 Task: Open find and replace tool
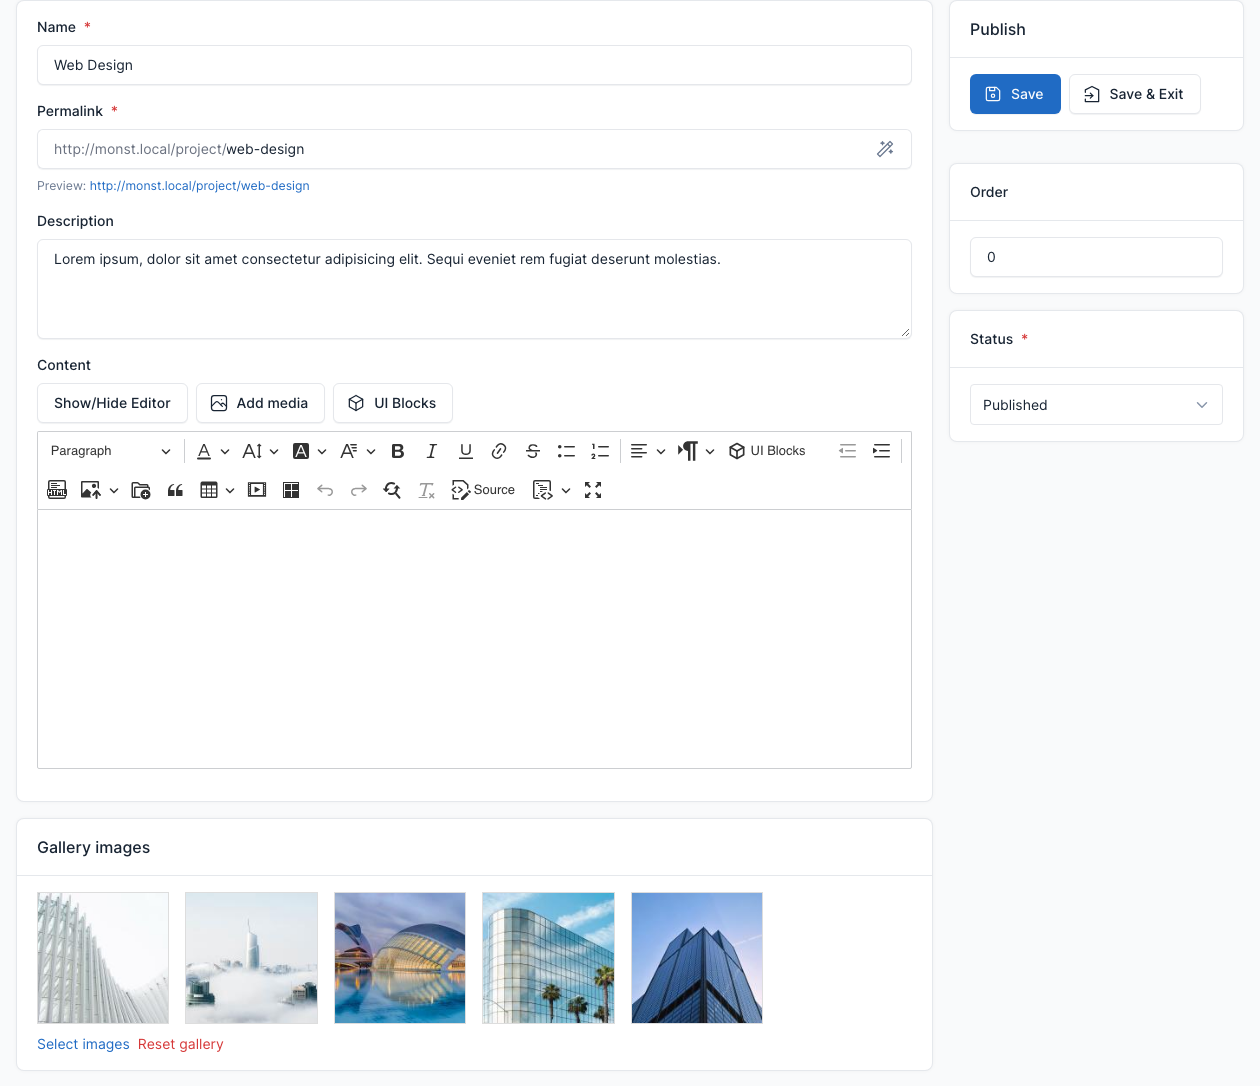392,490
